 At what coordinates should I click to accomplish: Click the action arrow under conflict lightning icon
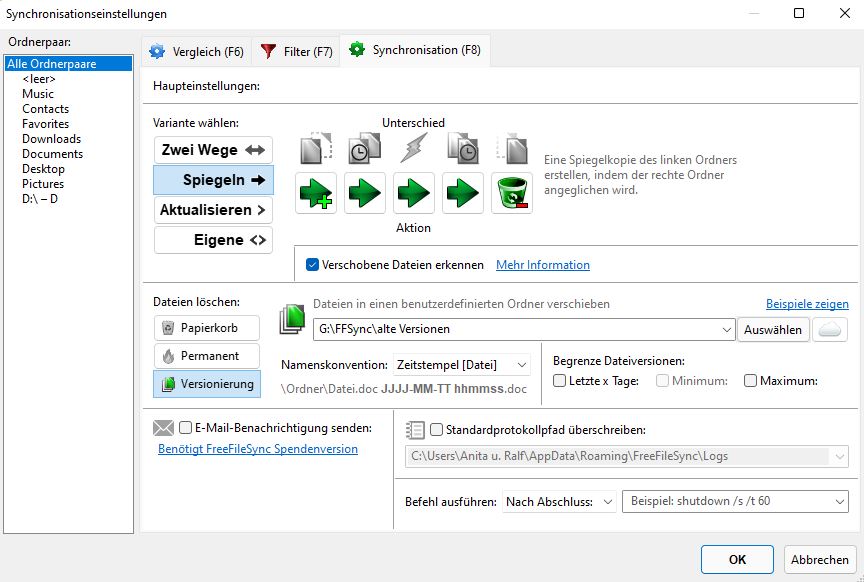(x=414, y=193)
